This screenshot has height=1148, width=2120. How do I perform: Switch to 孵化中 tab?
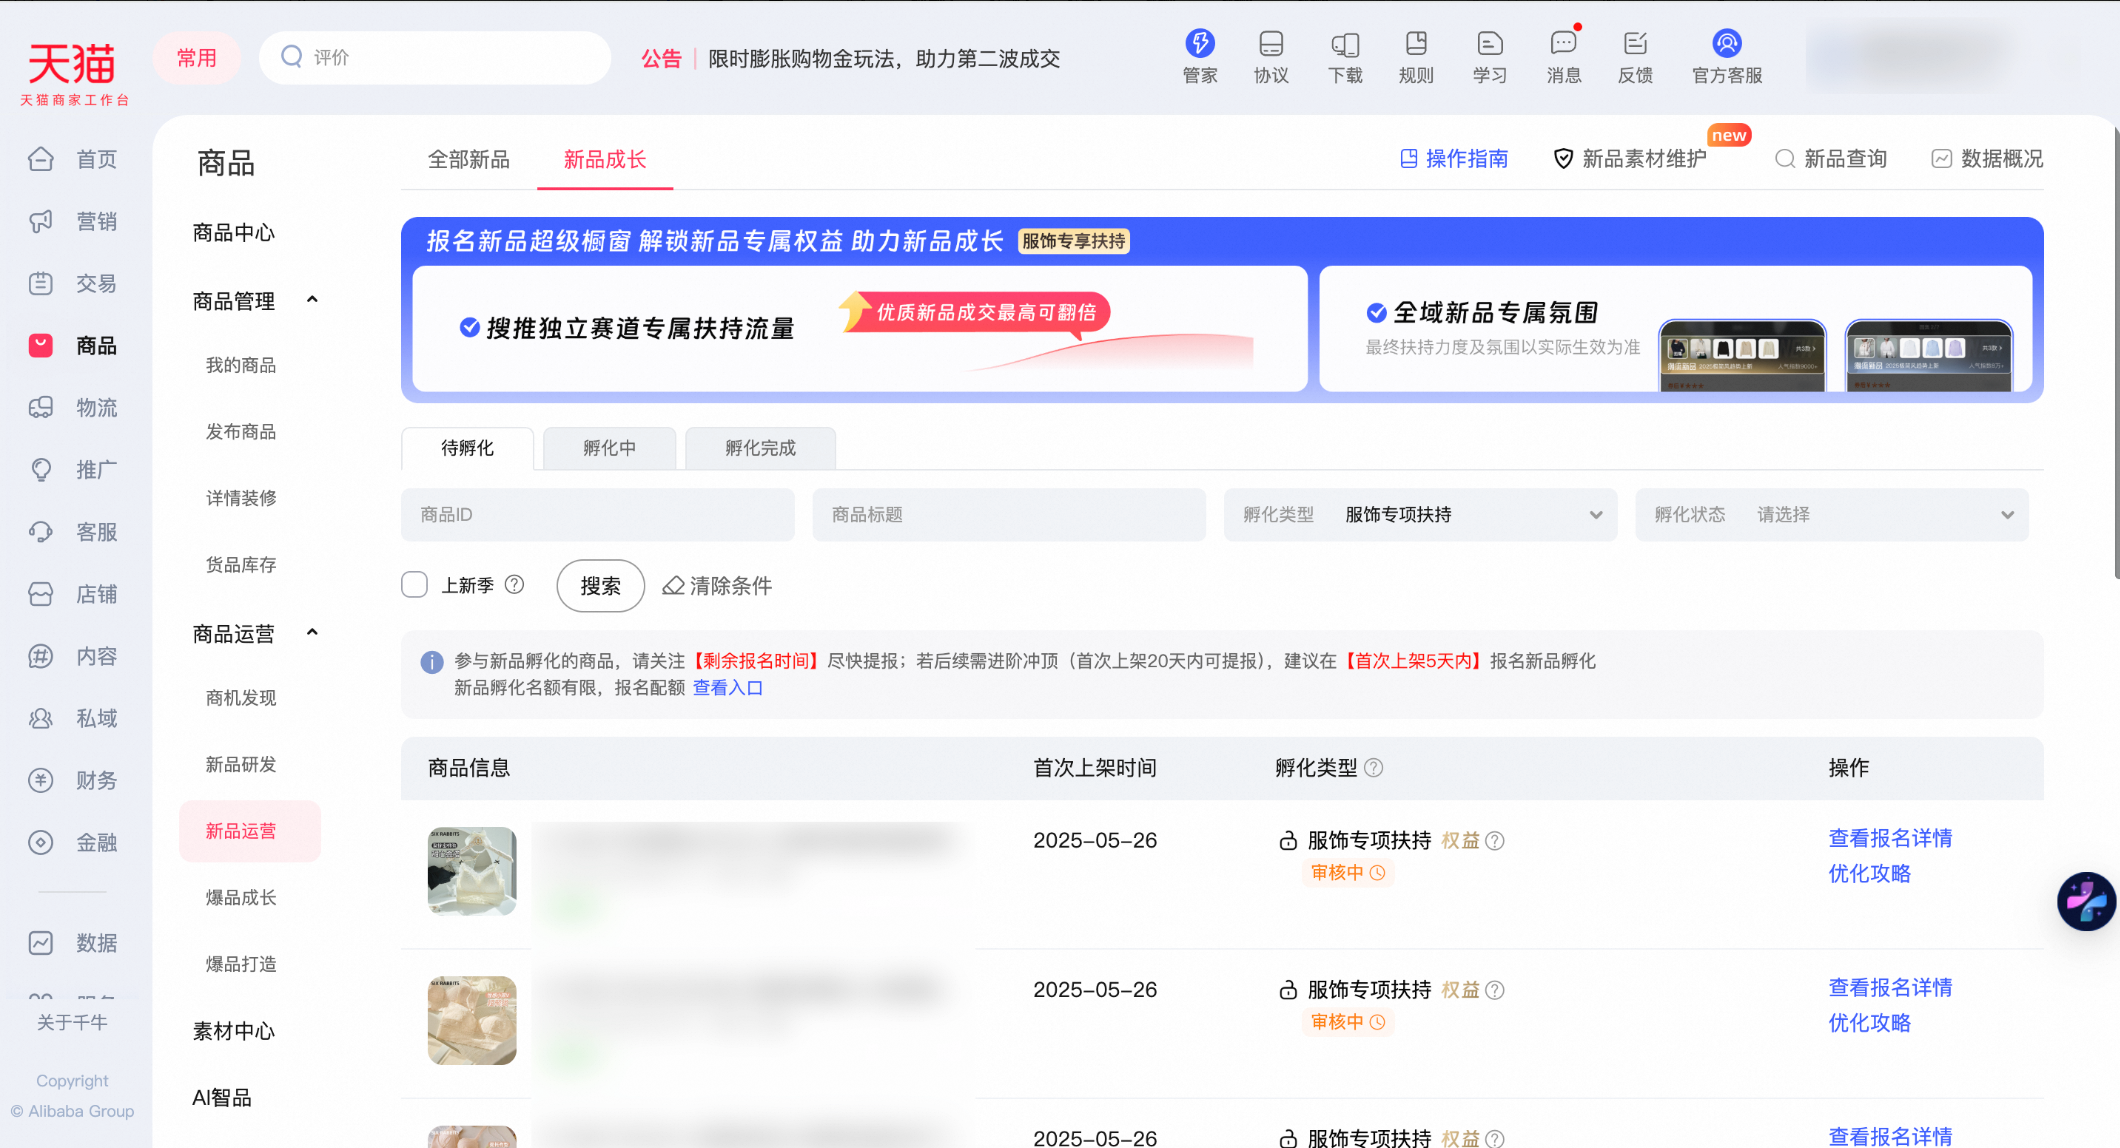point(609,448)
